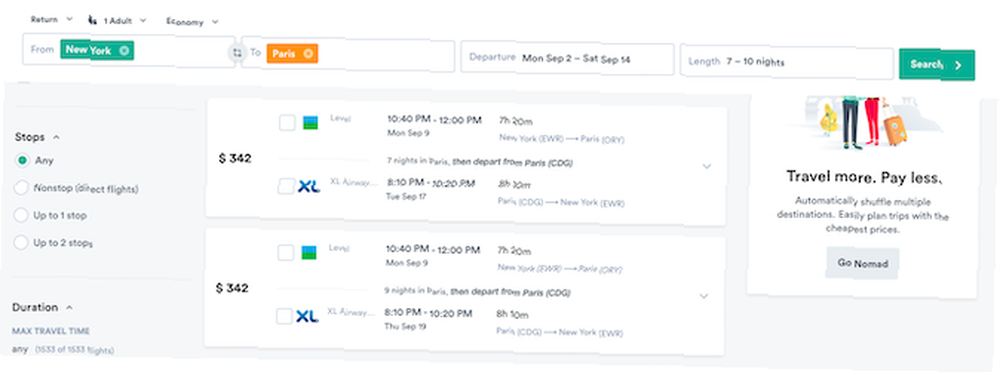This screenshot has height=375, width=1000.
Task: Click the green Search button
Action: click(x=937, y=64)
